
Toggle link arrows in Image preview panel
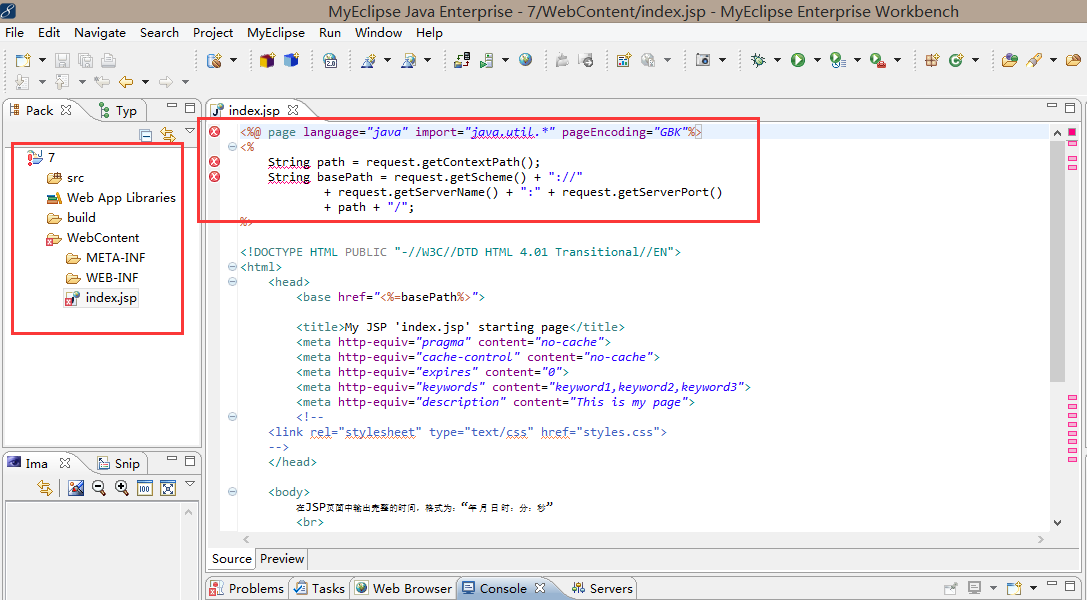tap(45, 488)
